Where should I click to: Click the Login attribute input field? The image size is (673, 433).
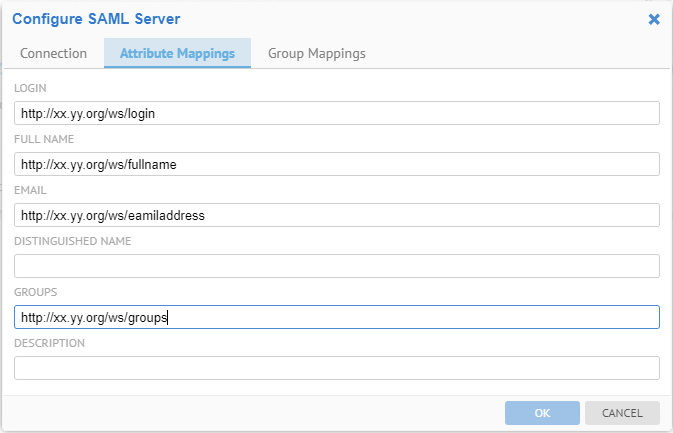(337, 113)
